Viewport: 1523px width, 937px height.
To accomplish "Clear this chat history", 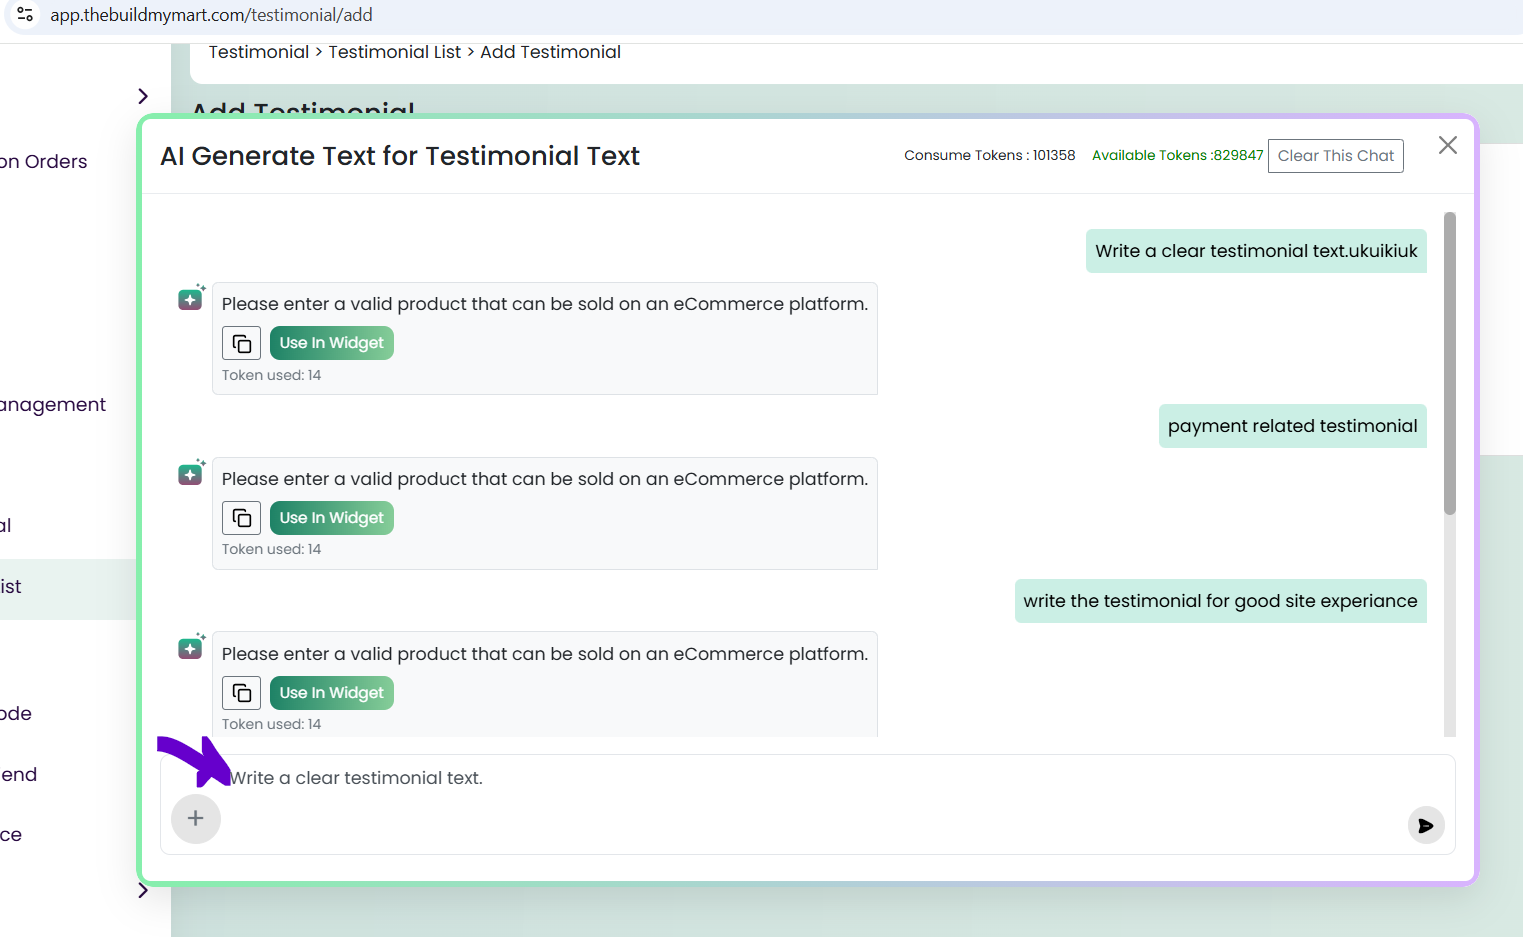I will pos(1336,156).
